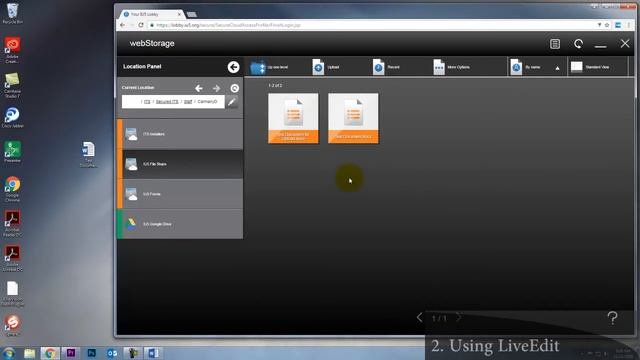The width and height of the screenshot is (640, 360).
Task: Edit the current location path with pencil
Action: [x=232, y=102]
